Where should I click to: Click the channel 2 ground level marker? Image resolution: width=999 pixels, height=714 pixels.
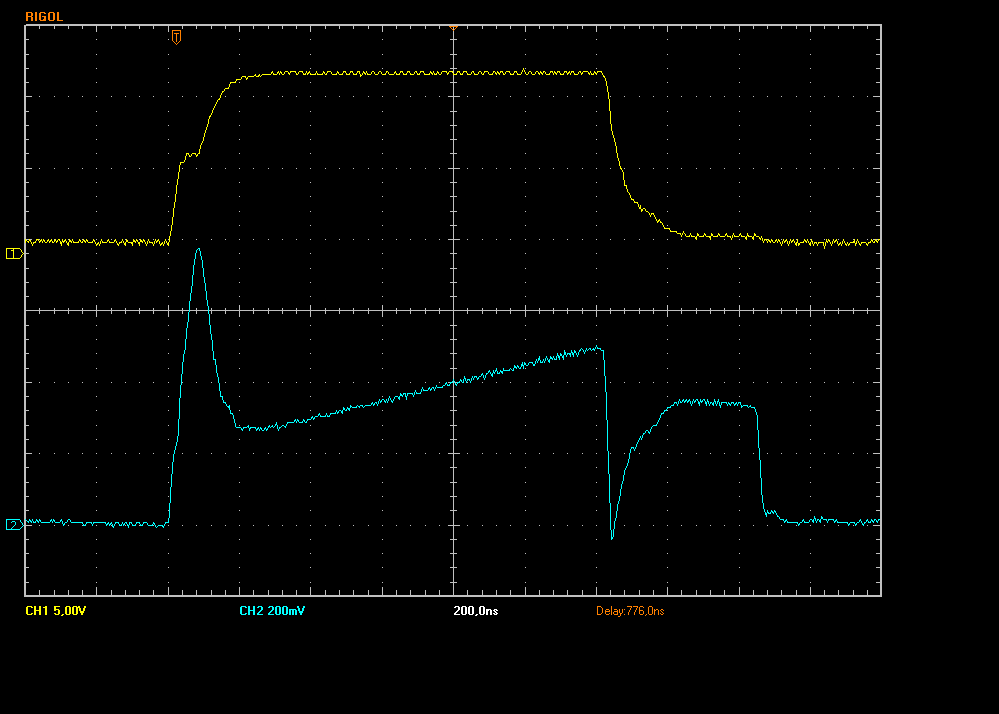coord(14,525)
